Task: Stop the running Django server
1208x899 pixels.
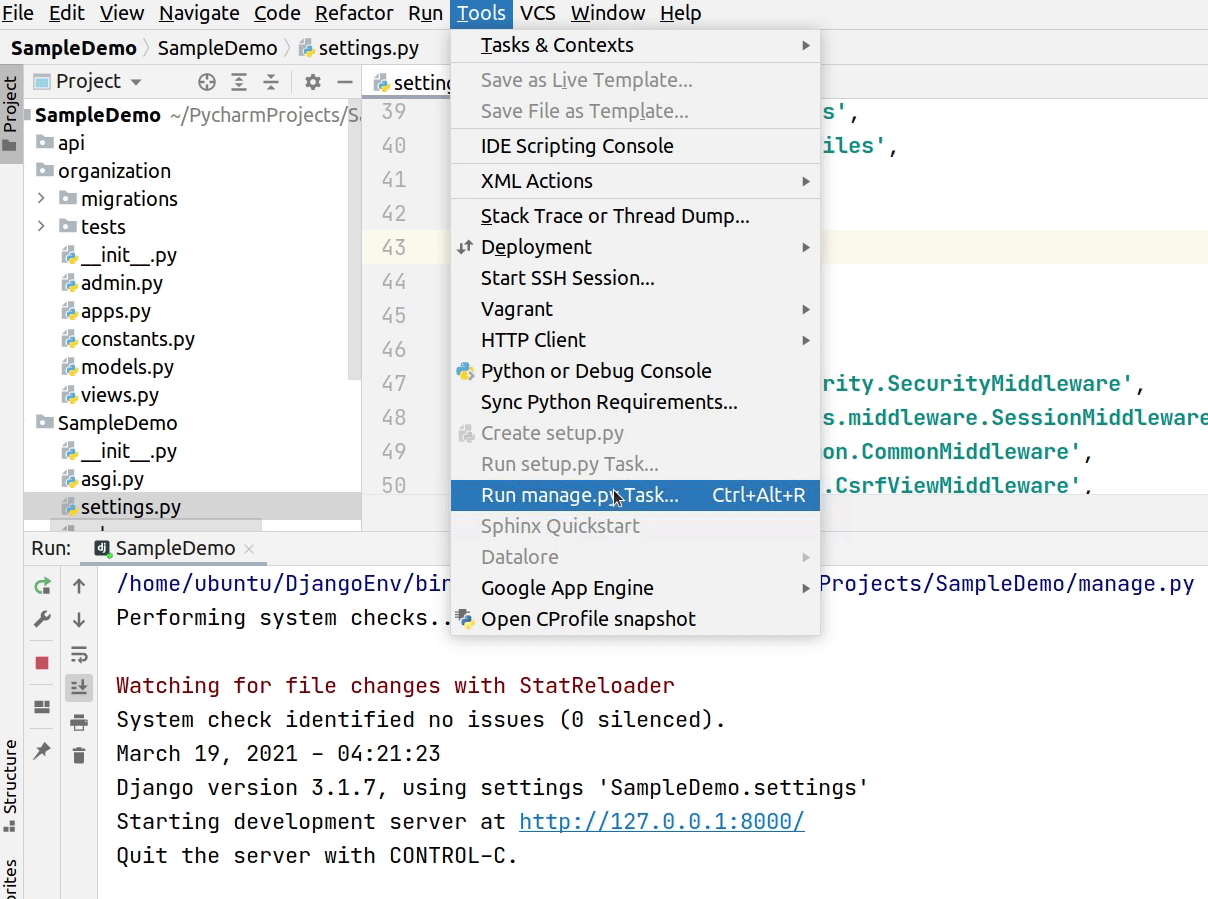Action: point(42,661)
